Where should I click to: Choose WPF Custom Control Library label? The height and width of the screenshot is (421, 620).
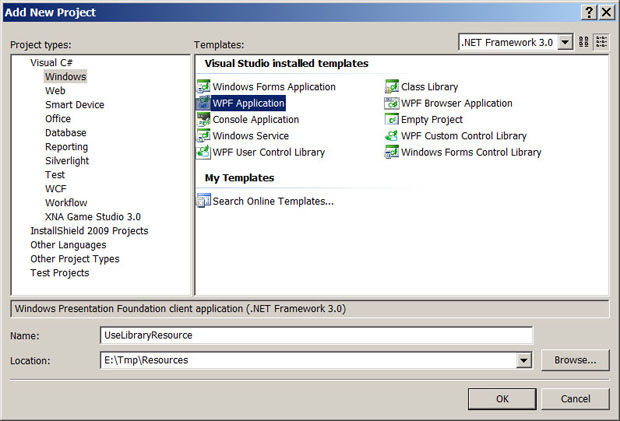pyautogui.click(x=464, y=136)
